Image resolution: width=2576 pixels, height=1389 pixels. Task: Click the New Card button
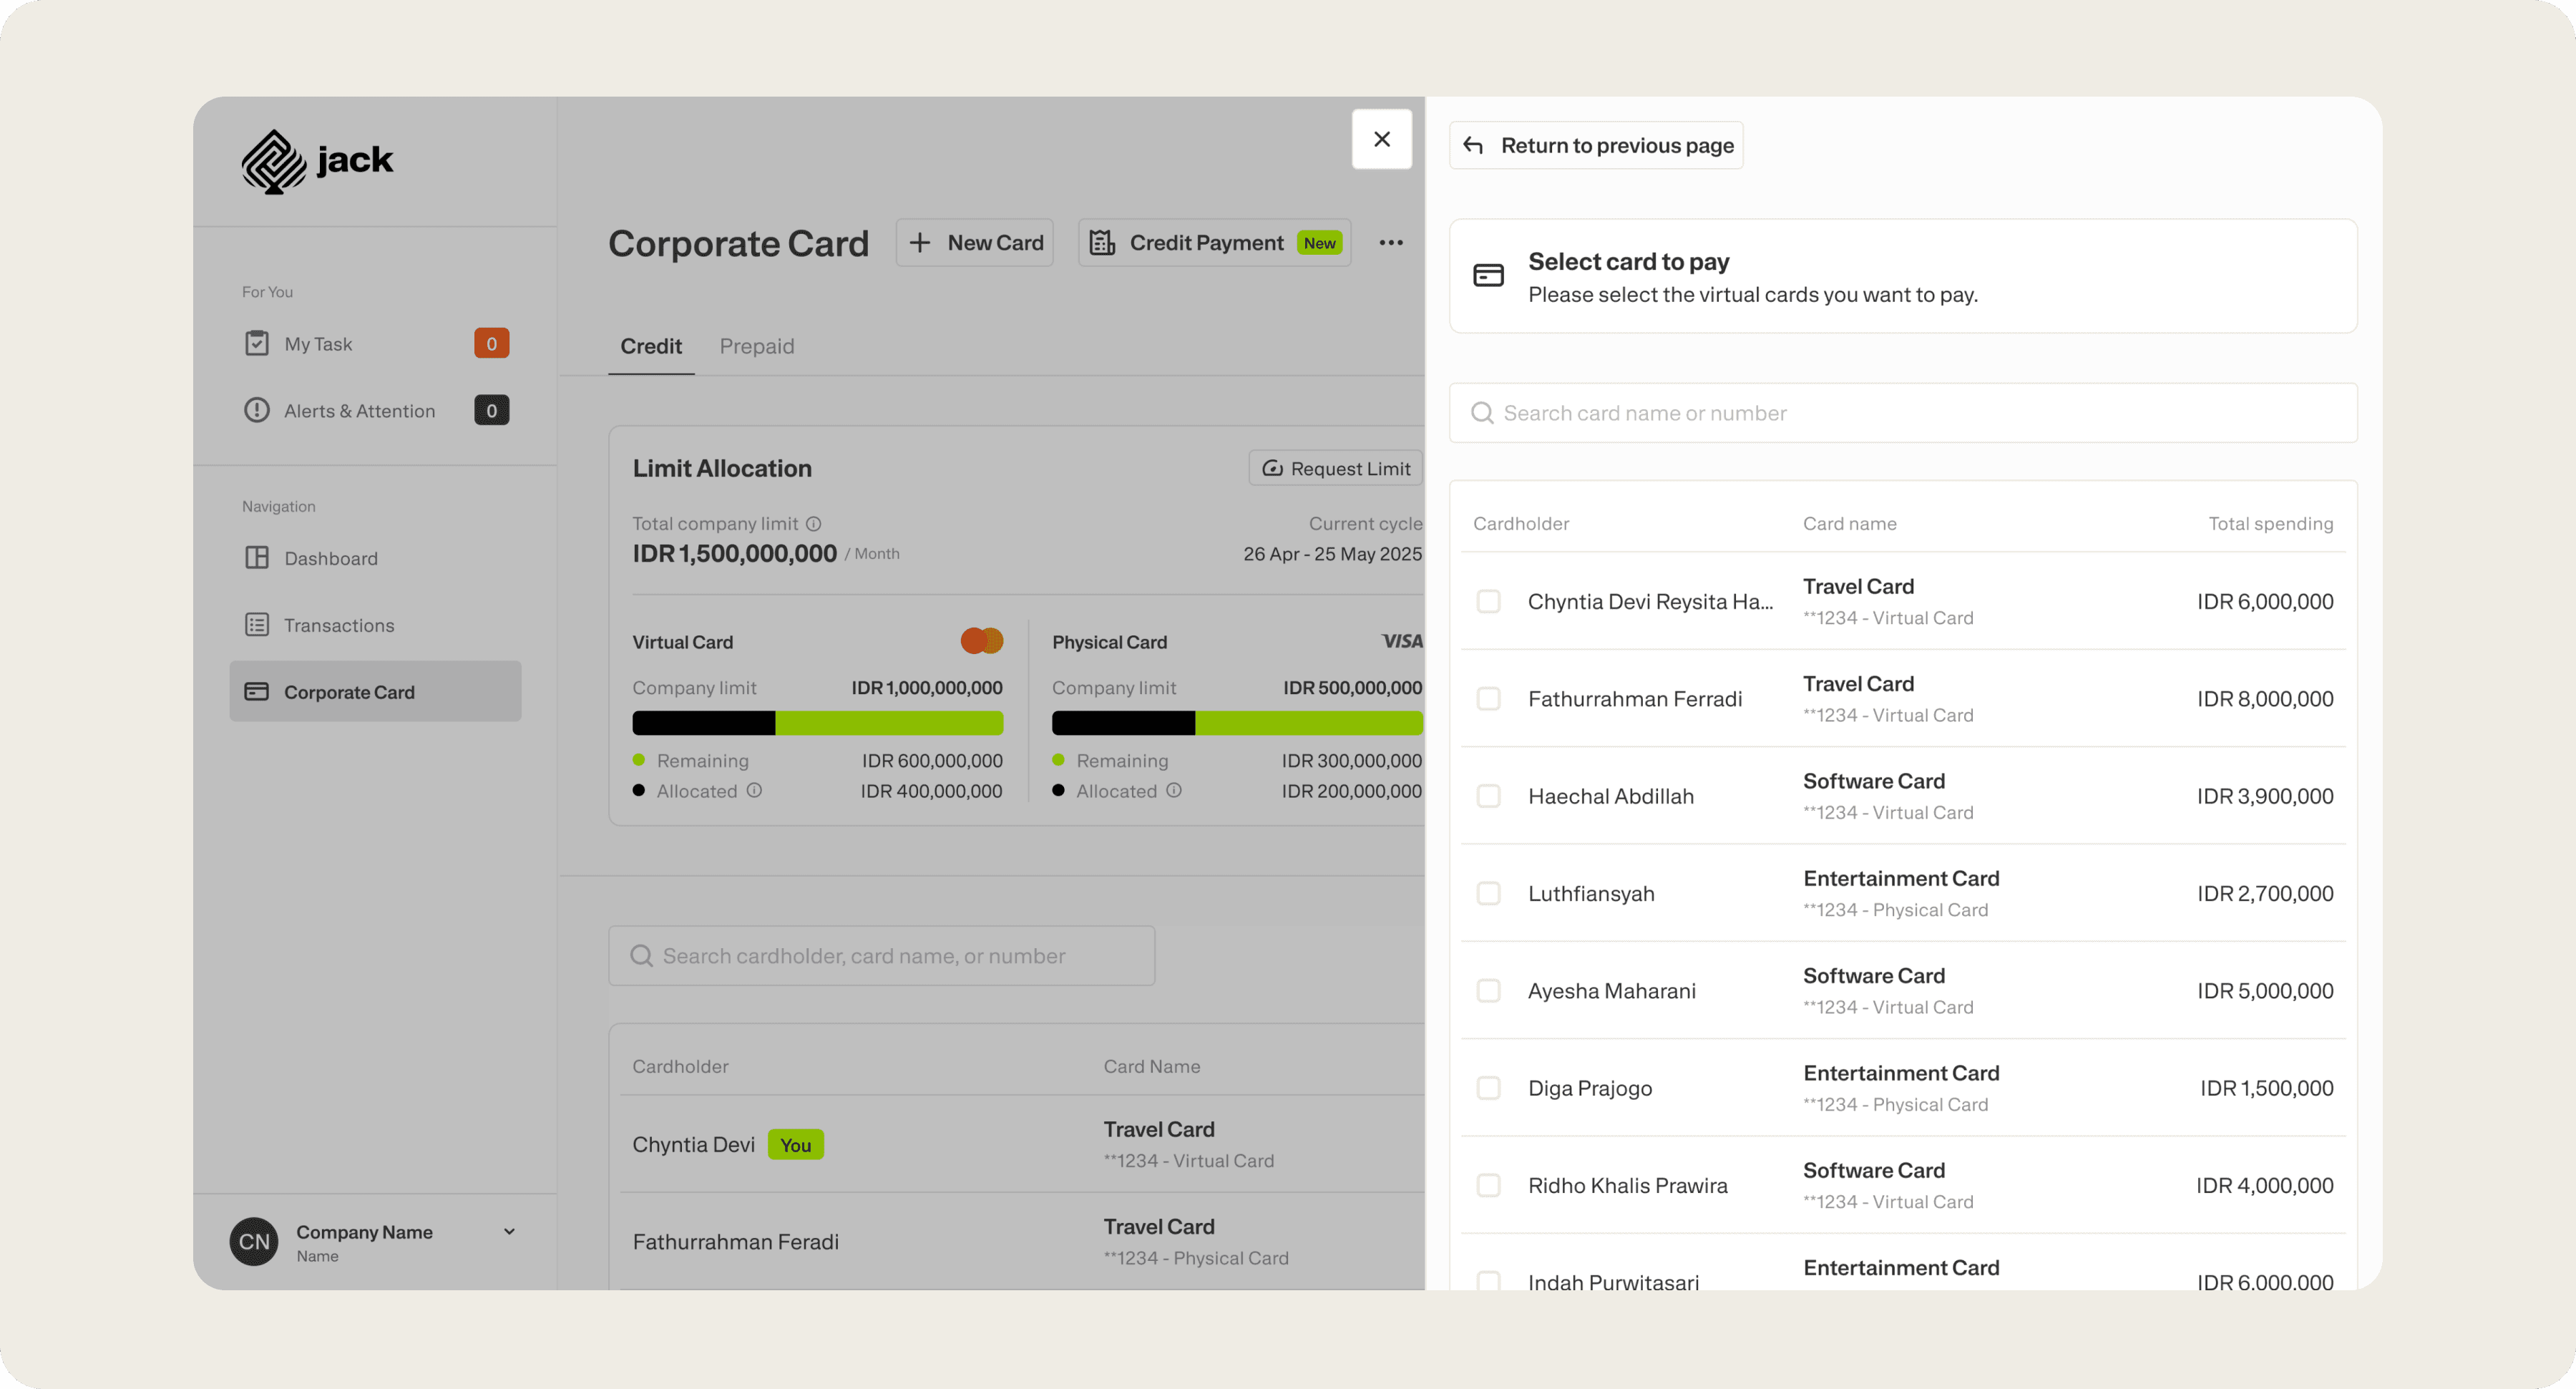click(x=975, y=242)
